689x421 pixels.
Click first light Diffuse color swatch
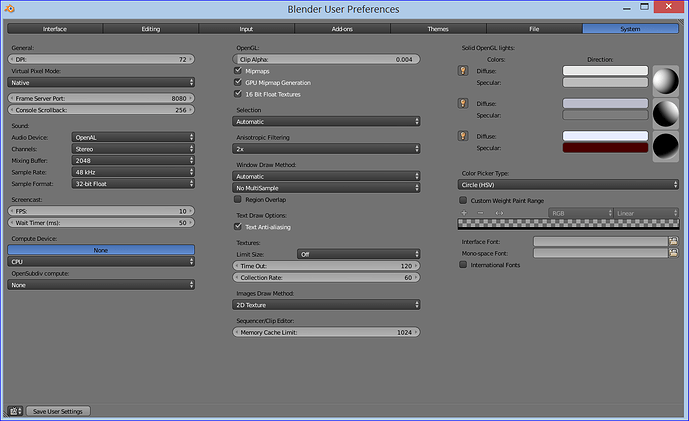pyautogui.click(x=605, y=70)
